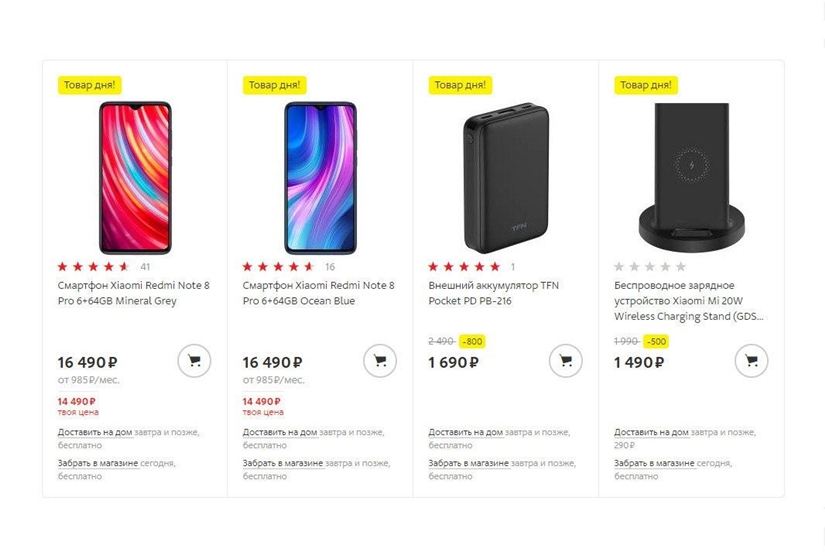Click empty star rating of wireless charger
Screen dimensions: 825x557
(650, 267)
